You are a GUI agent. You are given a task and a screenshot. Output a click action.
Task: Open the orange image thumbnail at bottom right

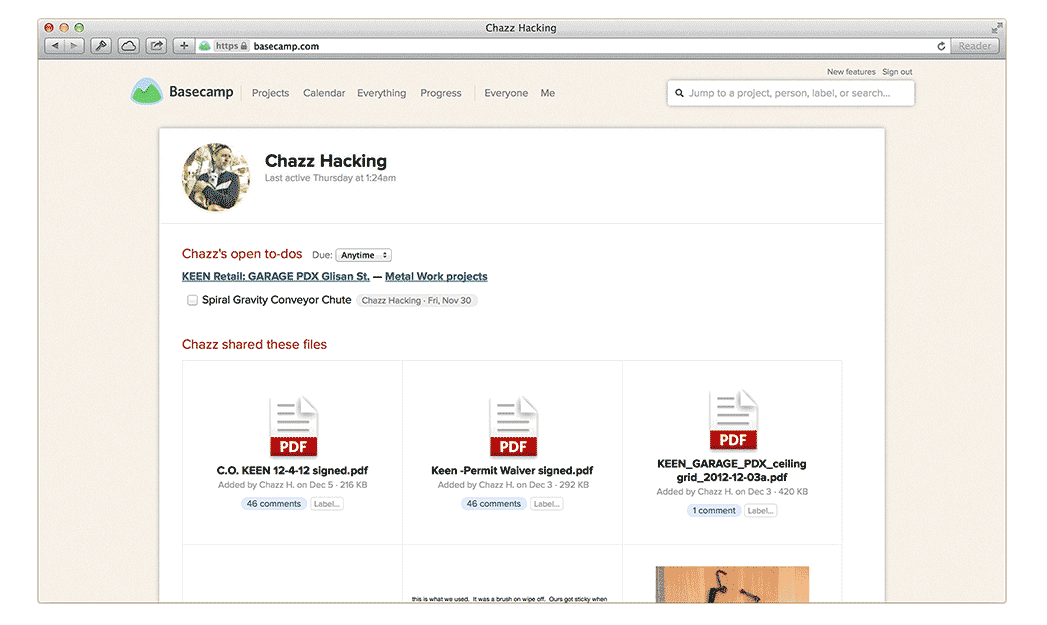coord(732,584)
